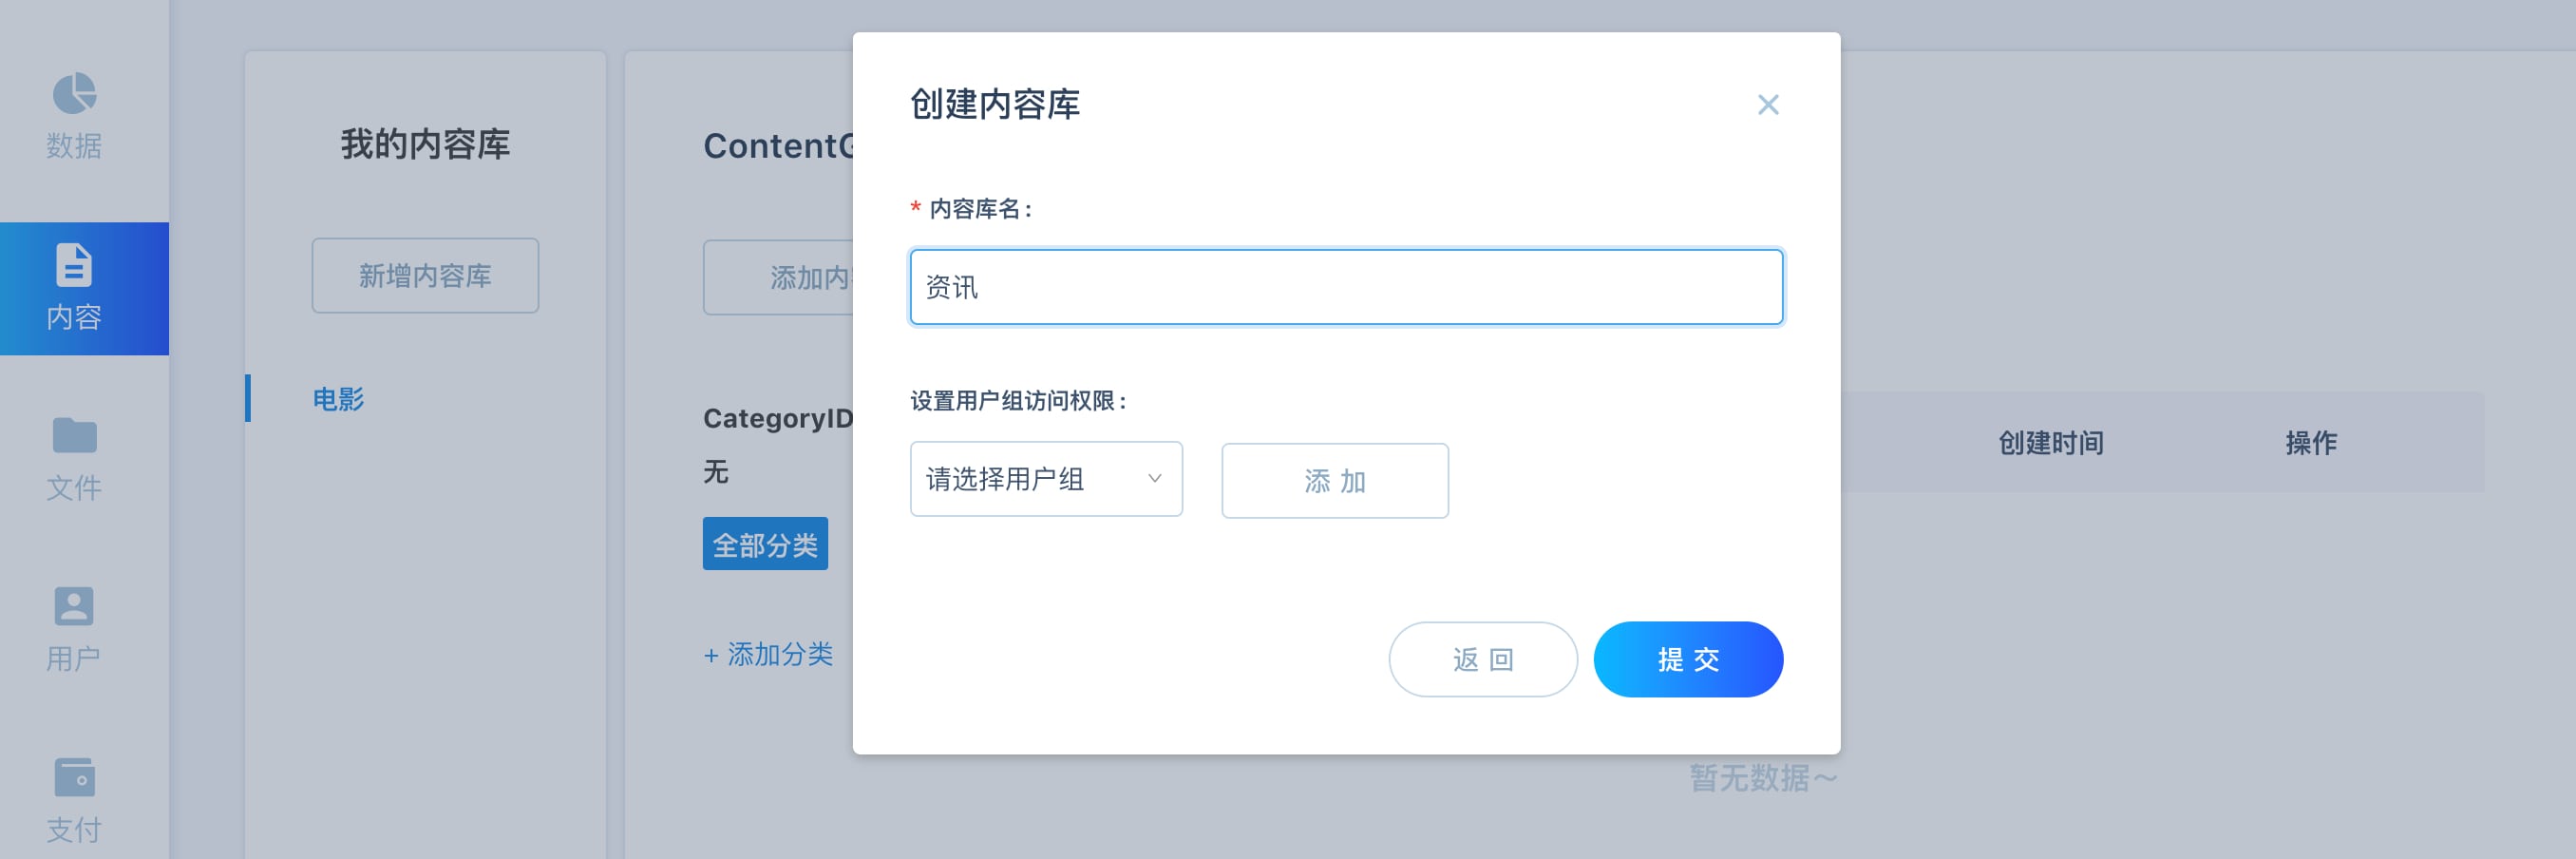Click the content library name input field
Image resolution: width=2576 pixels, height=859 pixels.
click(1345, 288)
